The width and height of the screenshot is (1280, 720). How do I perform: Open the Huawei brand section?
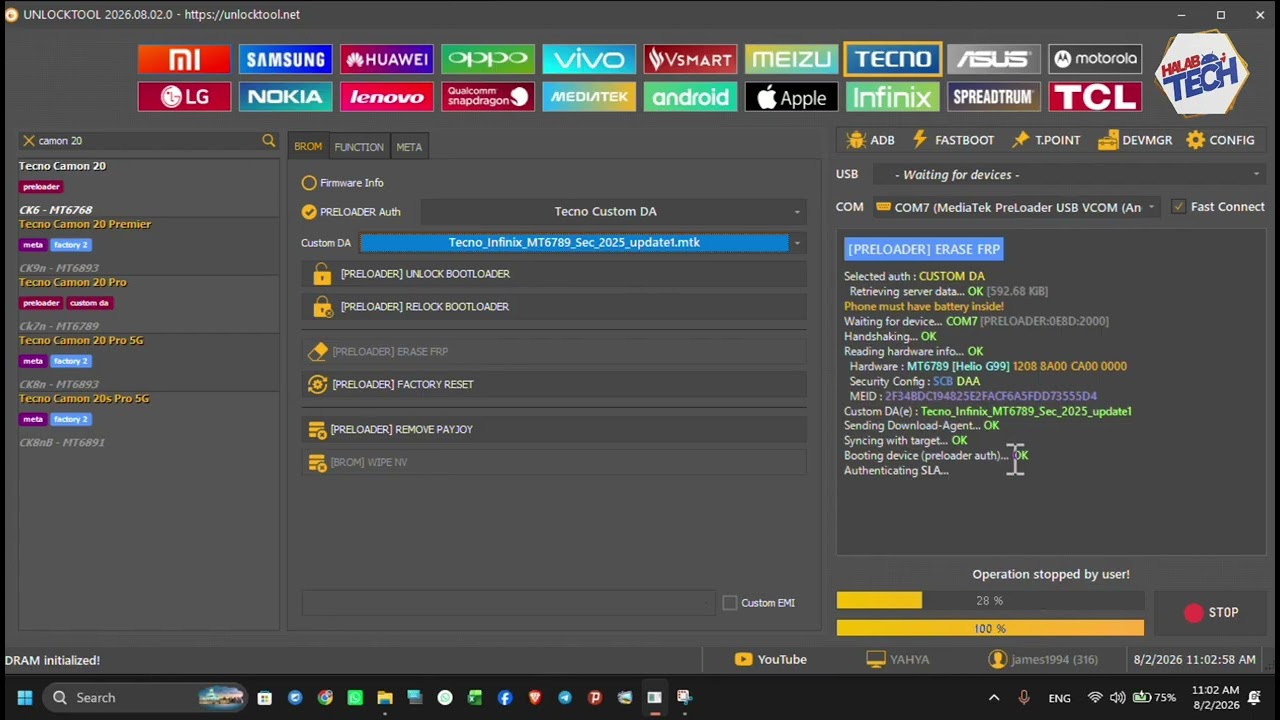click(386, 60)
